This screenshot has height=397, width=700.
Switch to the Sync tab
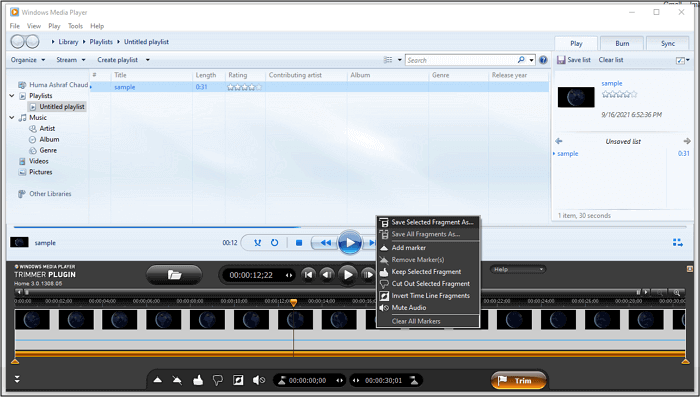click(667, 43)
